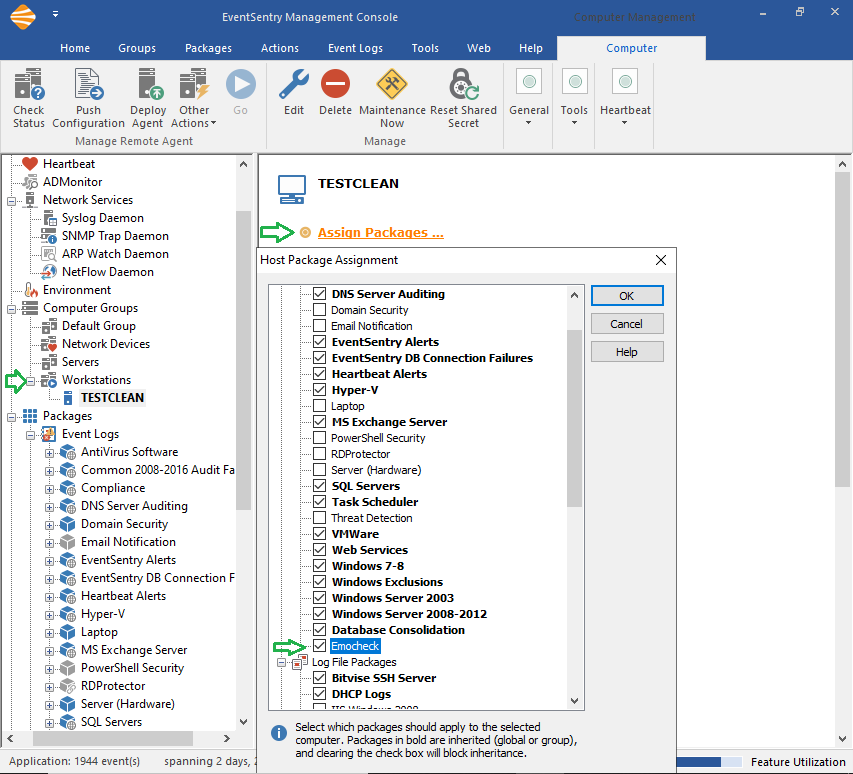Switch to the Packages ribbon tab

(208, 48)
